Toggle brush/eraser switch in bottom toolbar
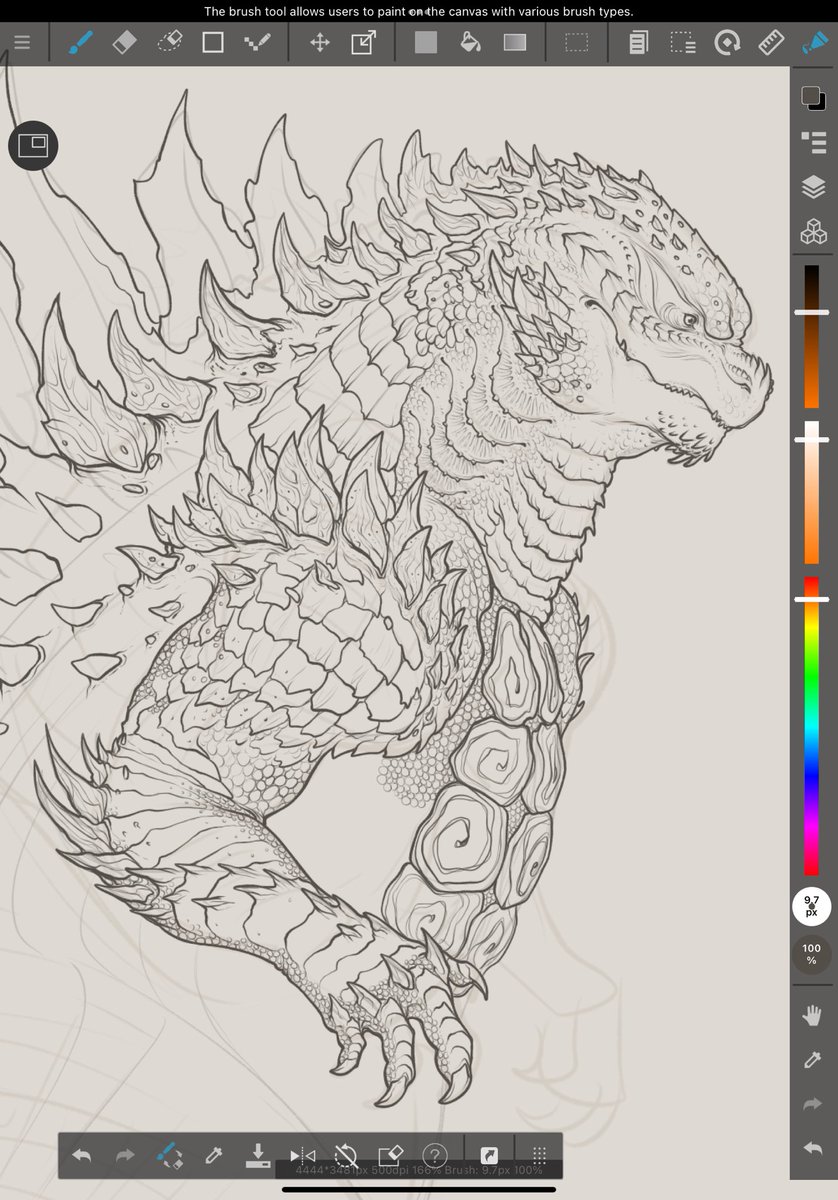Screen dimensions: 838x1200 click(169, 1156)
